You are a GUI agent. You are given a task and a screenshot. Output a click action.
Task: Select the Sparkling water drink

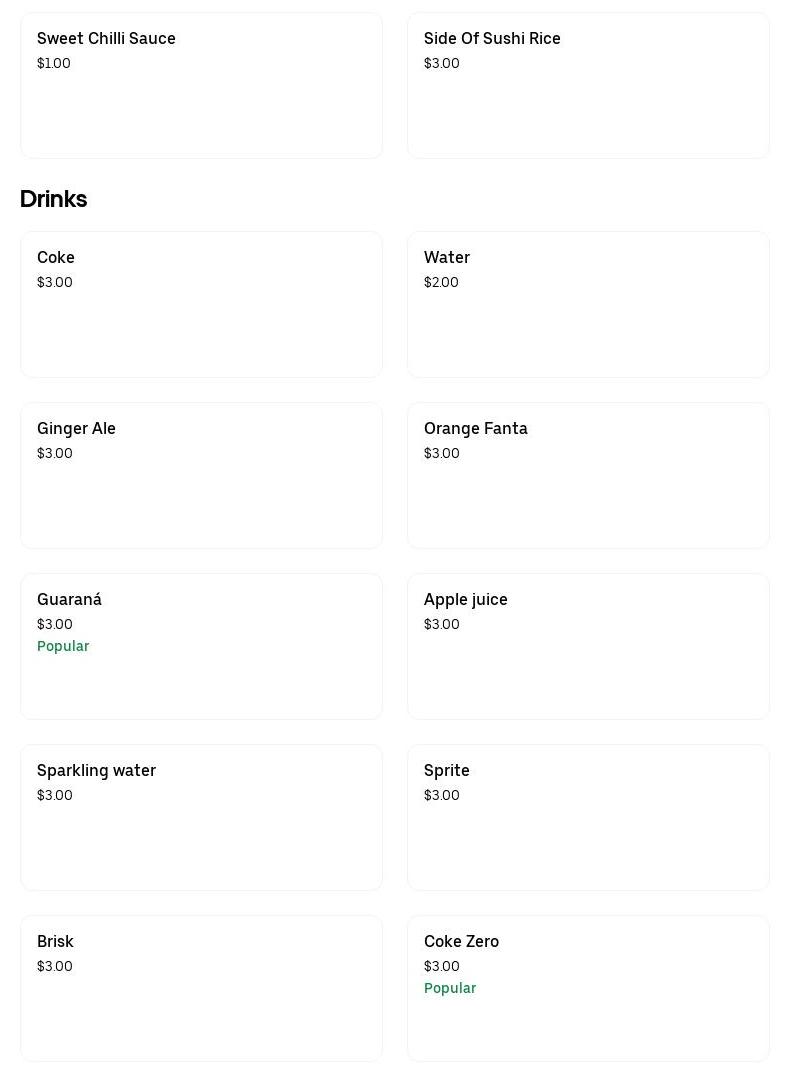tap(201, 817)
